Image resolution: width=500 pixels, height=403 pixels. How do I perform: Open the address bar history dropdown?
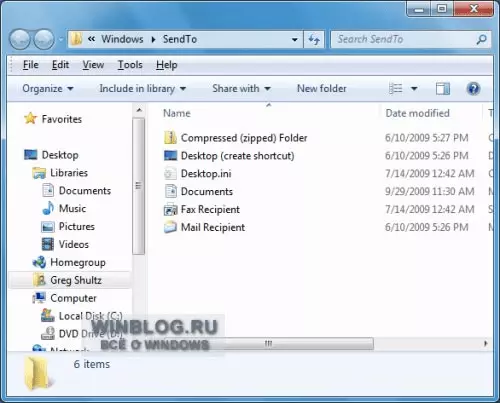tap(295, 40)
